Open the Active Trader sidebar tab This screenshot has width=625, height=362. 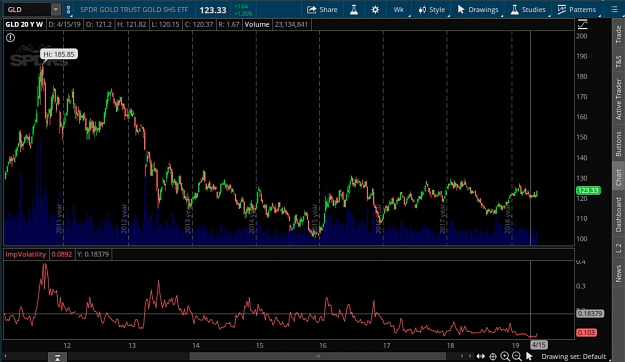[x=618, y=99]
